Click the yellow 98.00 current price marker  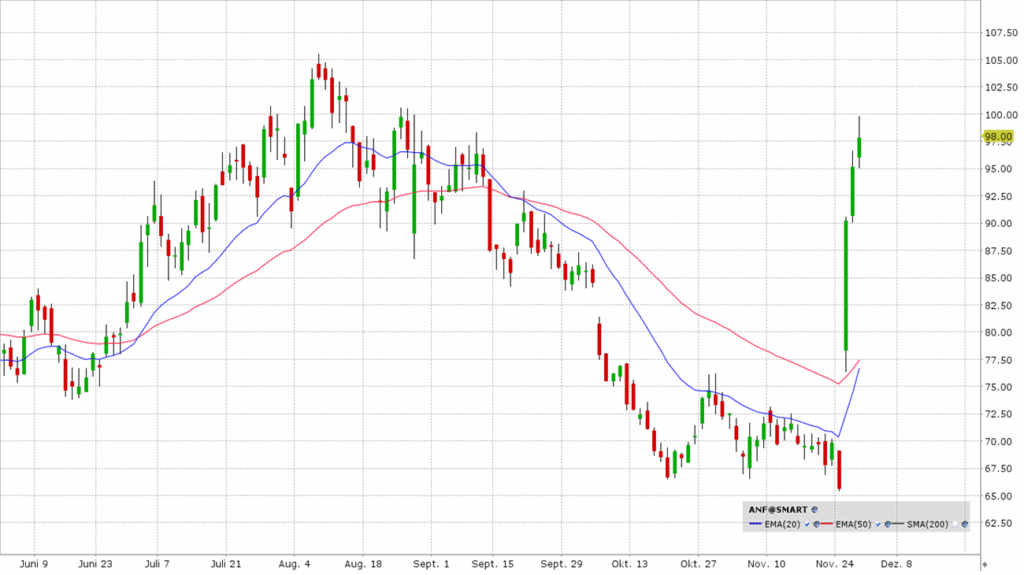coord(998,136)
